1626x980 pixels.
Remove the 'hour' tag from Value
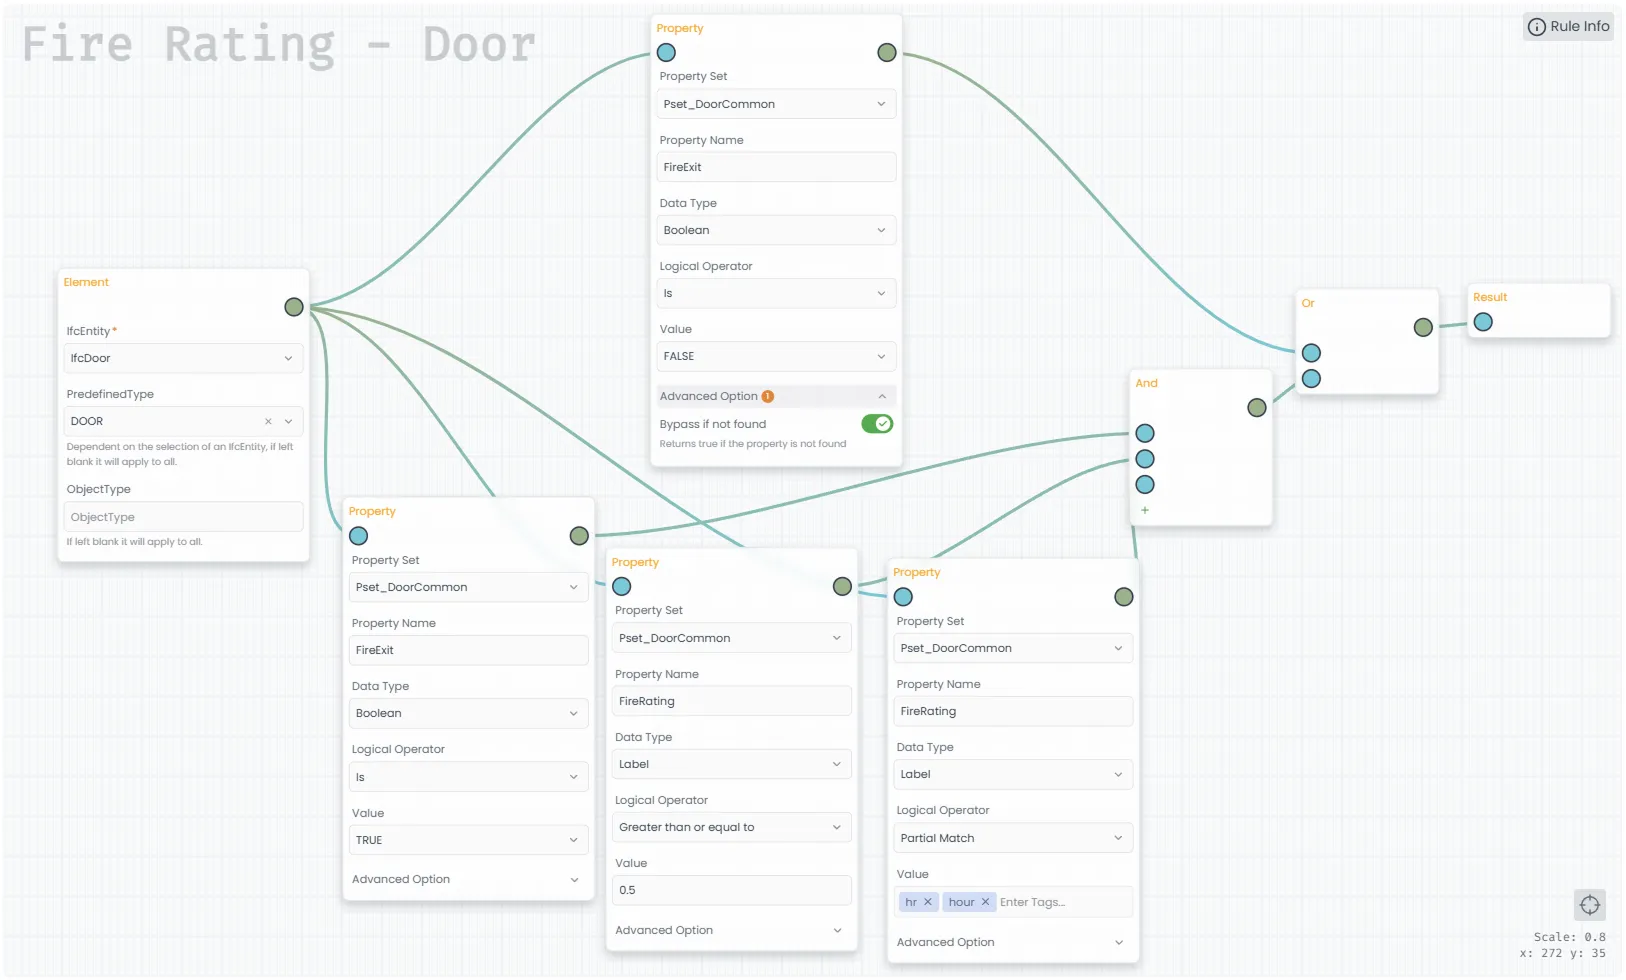point(985,902)
